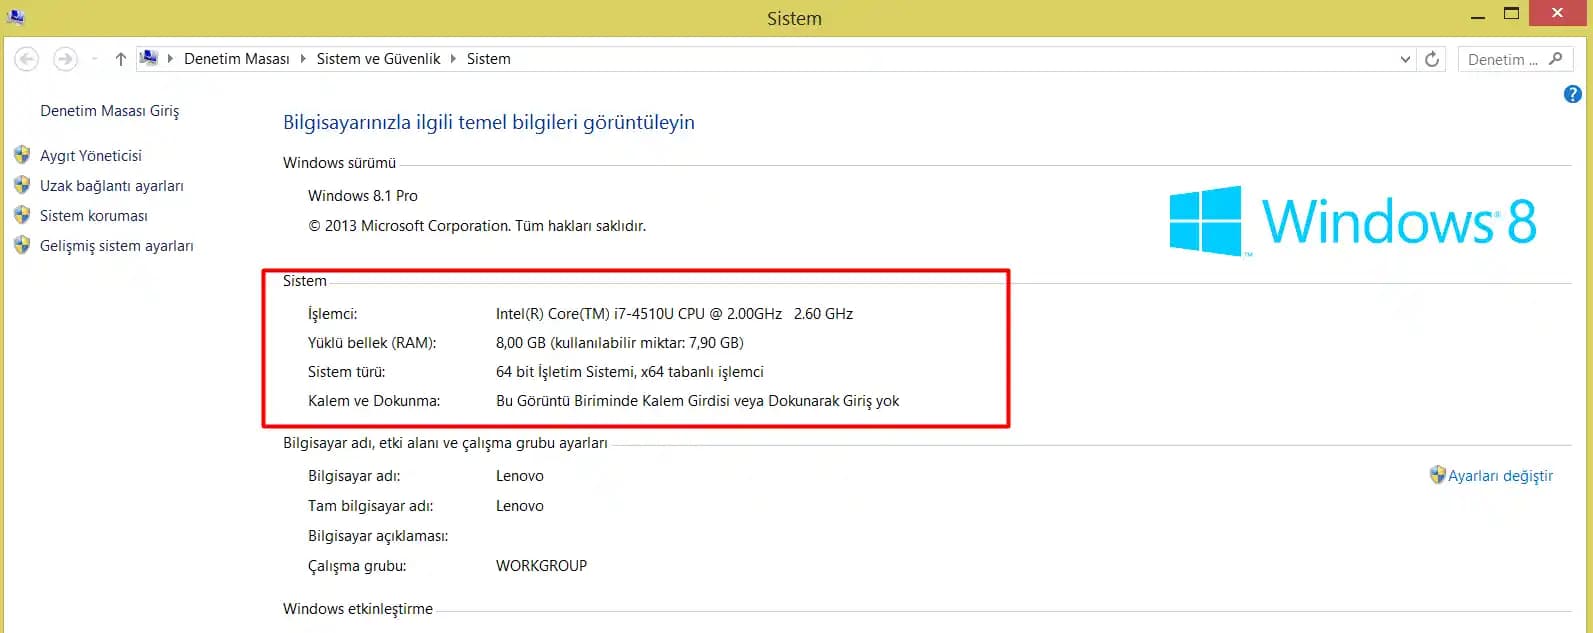Expand chevron after Sistem ve Güvenlik
This screenshot has width=1593, height=633.
click(454, 59)
